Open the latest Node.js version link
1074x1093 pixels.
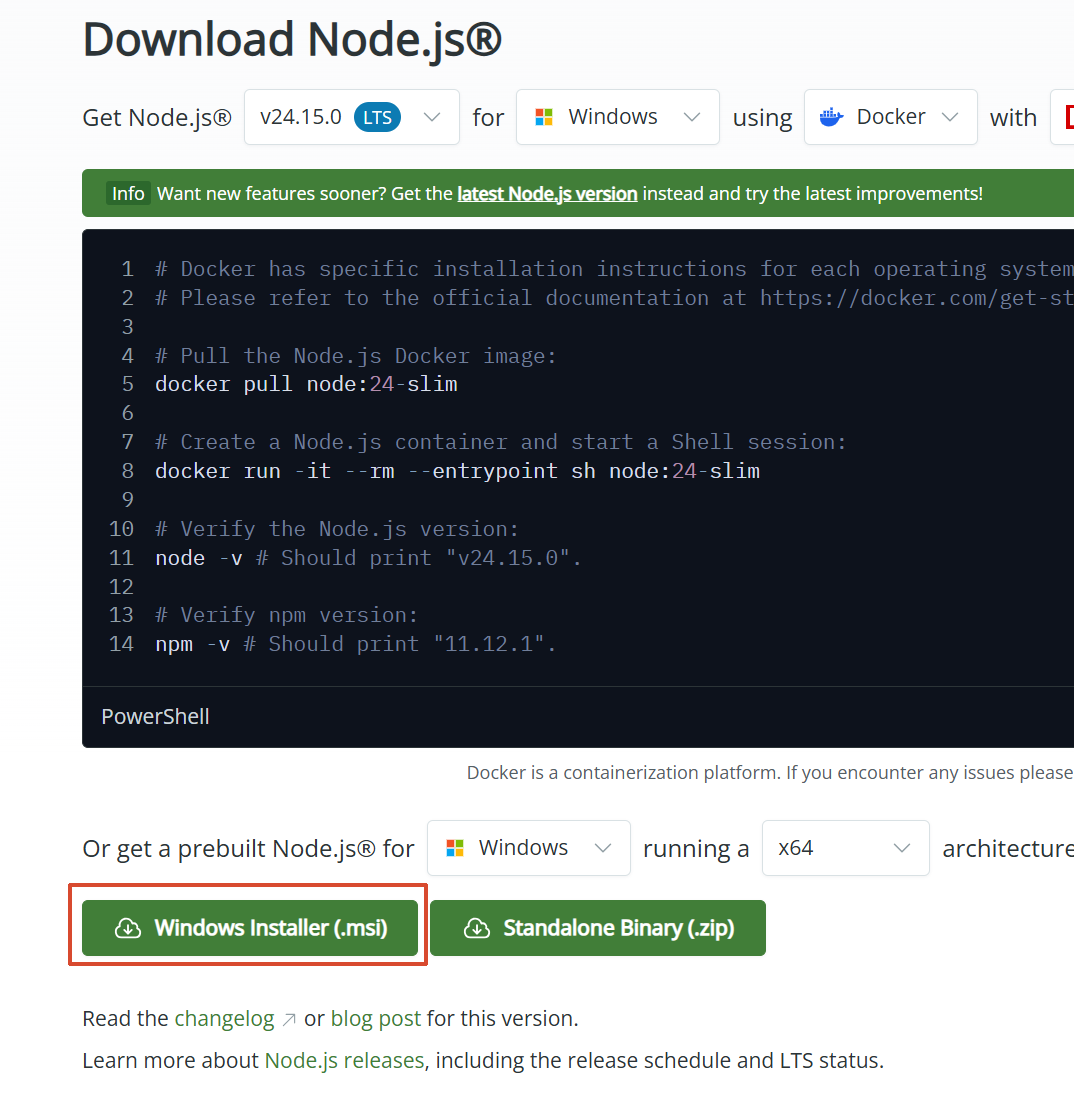(547, 193)
